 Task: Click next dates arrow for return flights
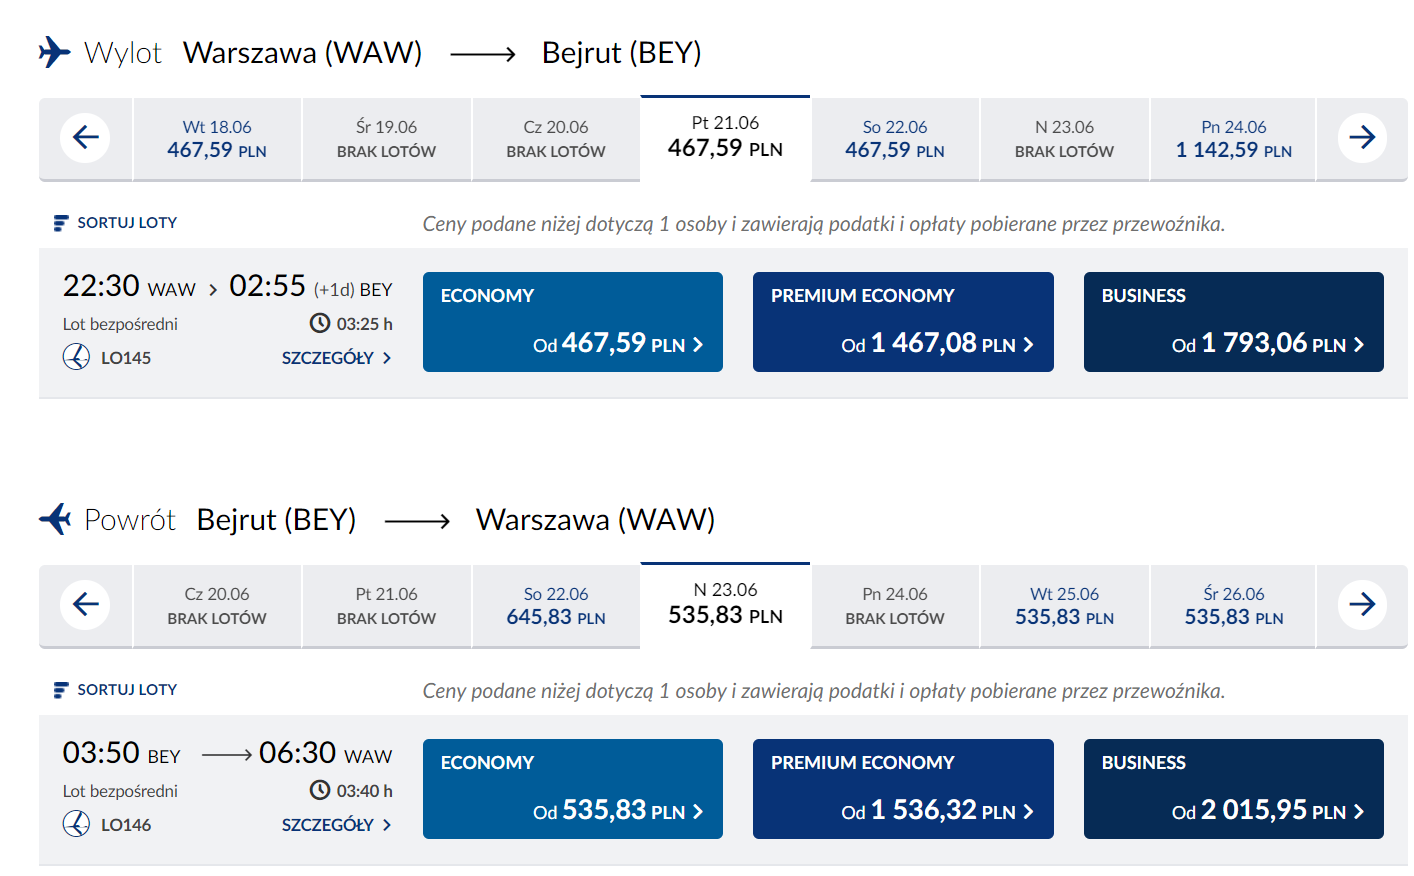[1361, 605]
